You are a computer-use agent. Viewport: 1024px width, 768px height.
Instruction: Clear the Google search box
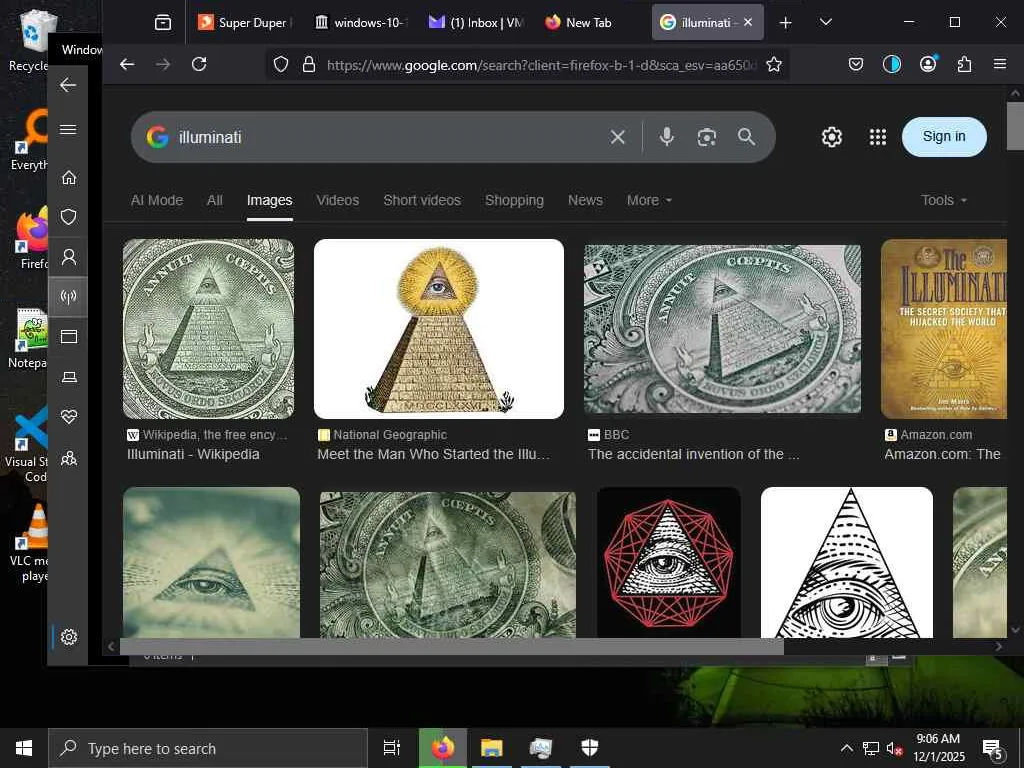618,137
